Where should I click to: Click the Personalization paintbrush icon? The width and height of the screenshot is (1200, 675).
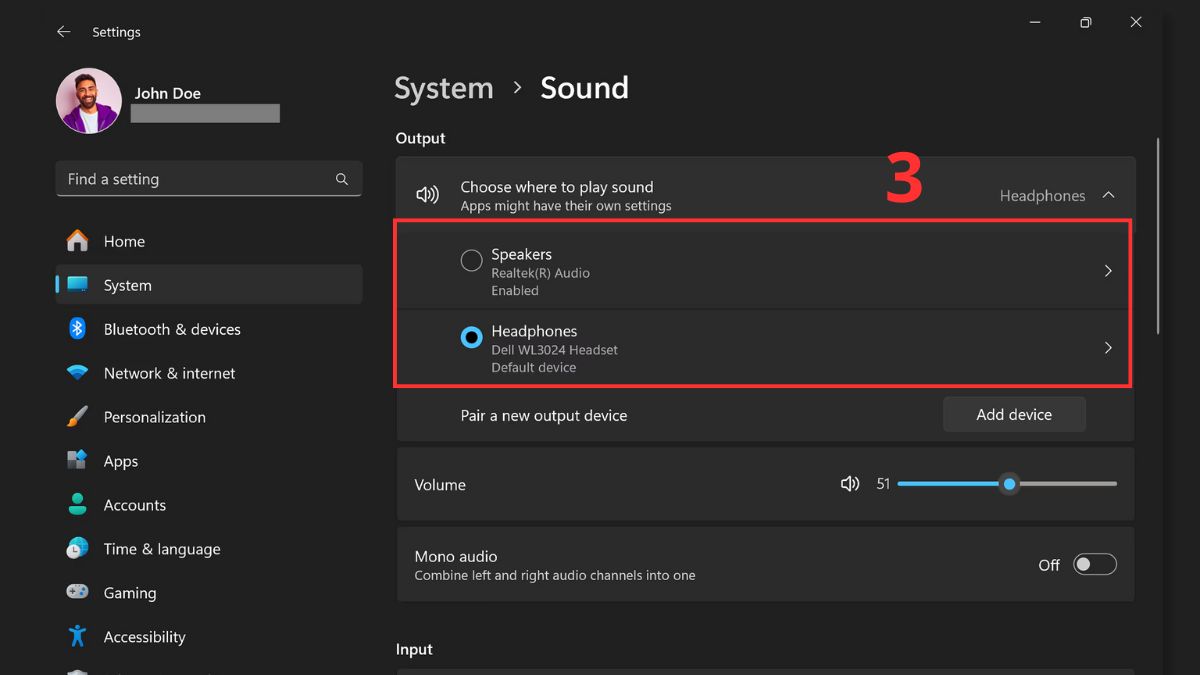coord(77,417)
